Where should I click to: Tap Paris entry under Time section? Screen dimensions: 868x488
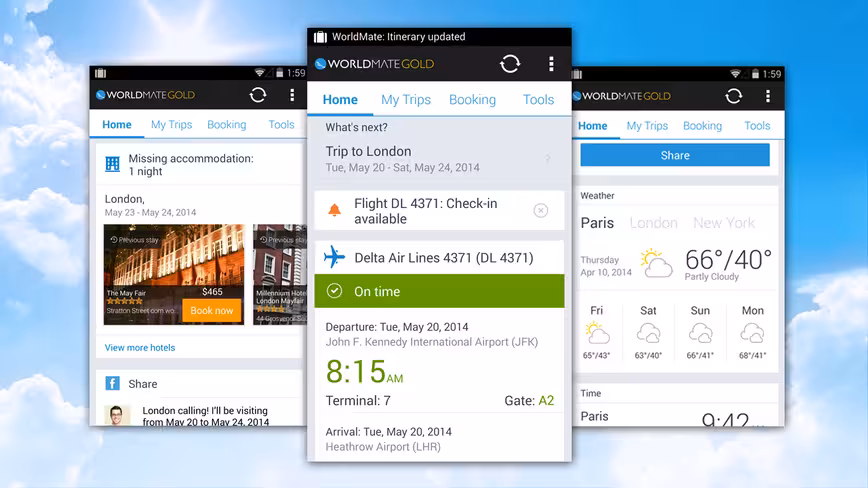[x=594, y=416]
